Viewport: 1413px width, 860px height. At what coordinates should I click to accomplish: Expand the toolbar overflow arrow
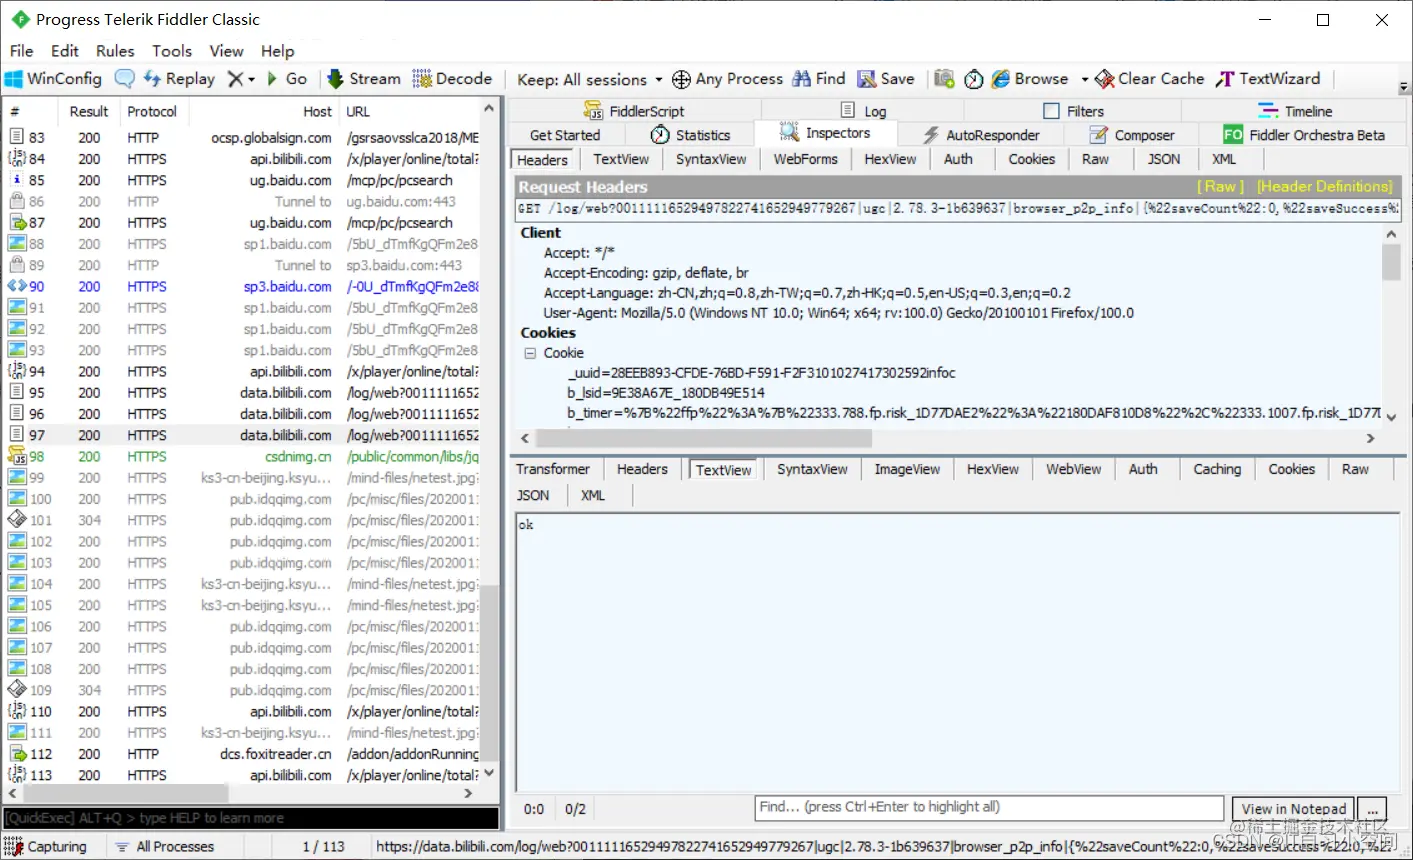[x=1403, y=87]
